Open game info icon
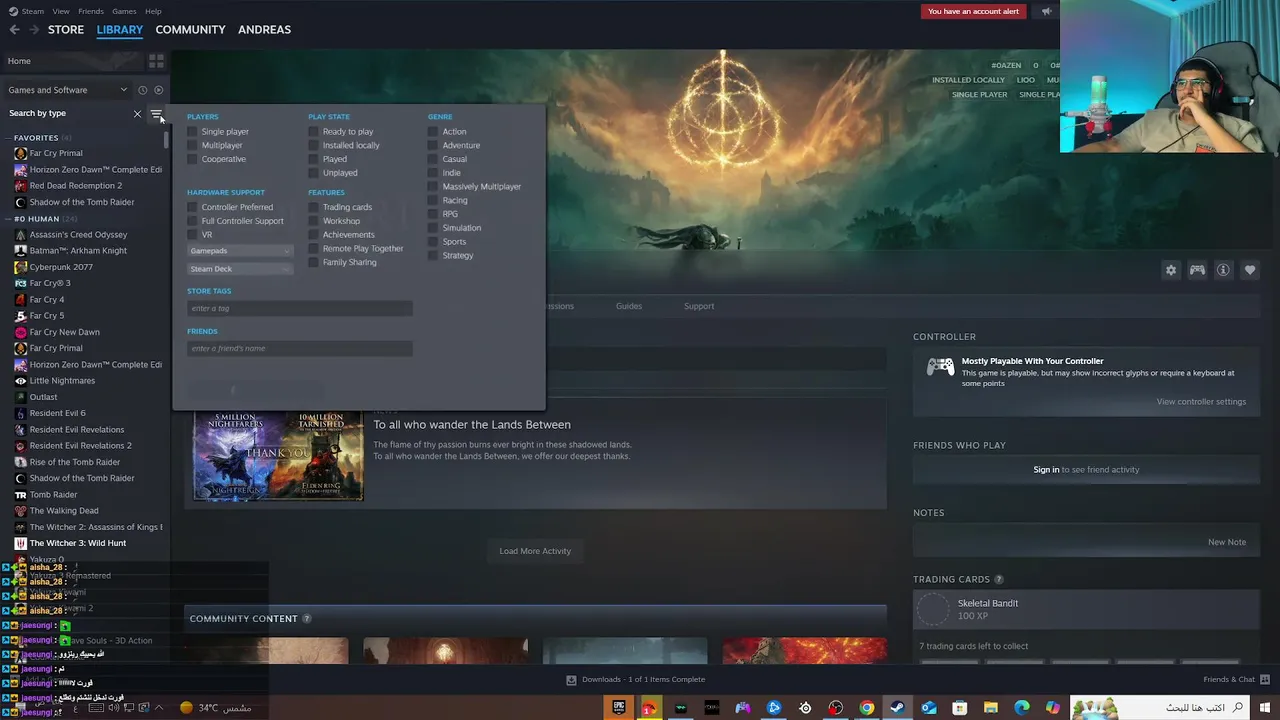The height and width of the screenshot is (720, 1280). point(1223,270)
